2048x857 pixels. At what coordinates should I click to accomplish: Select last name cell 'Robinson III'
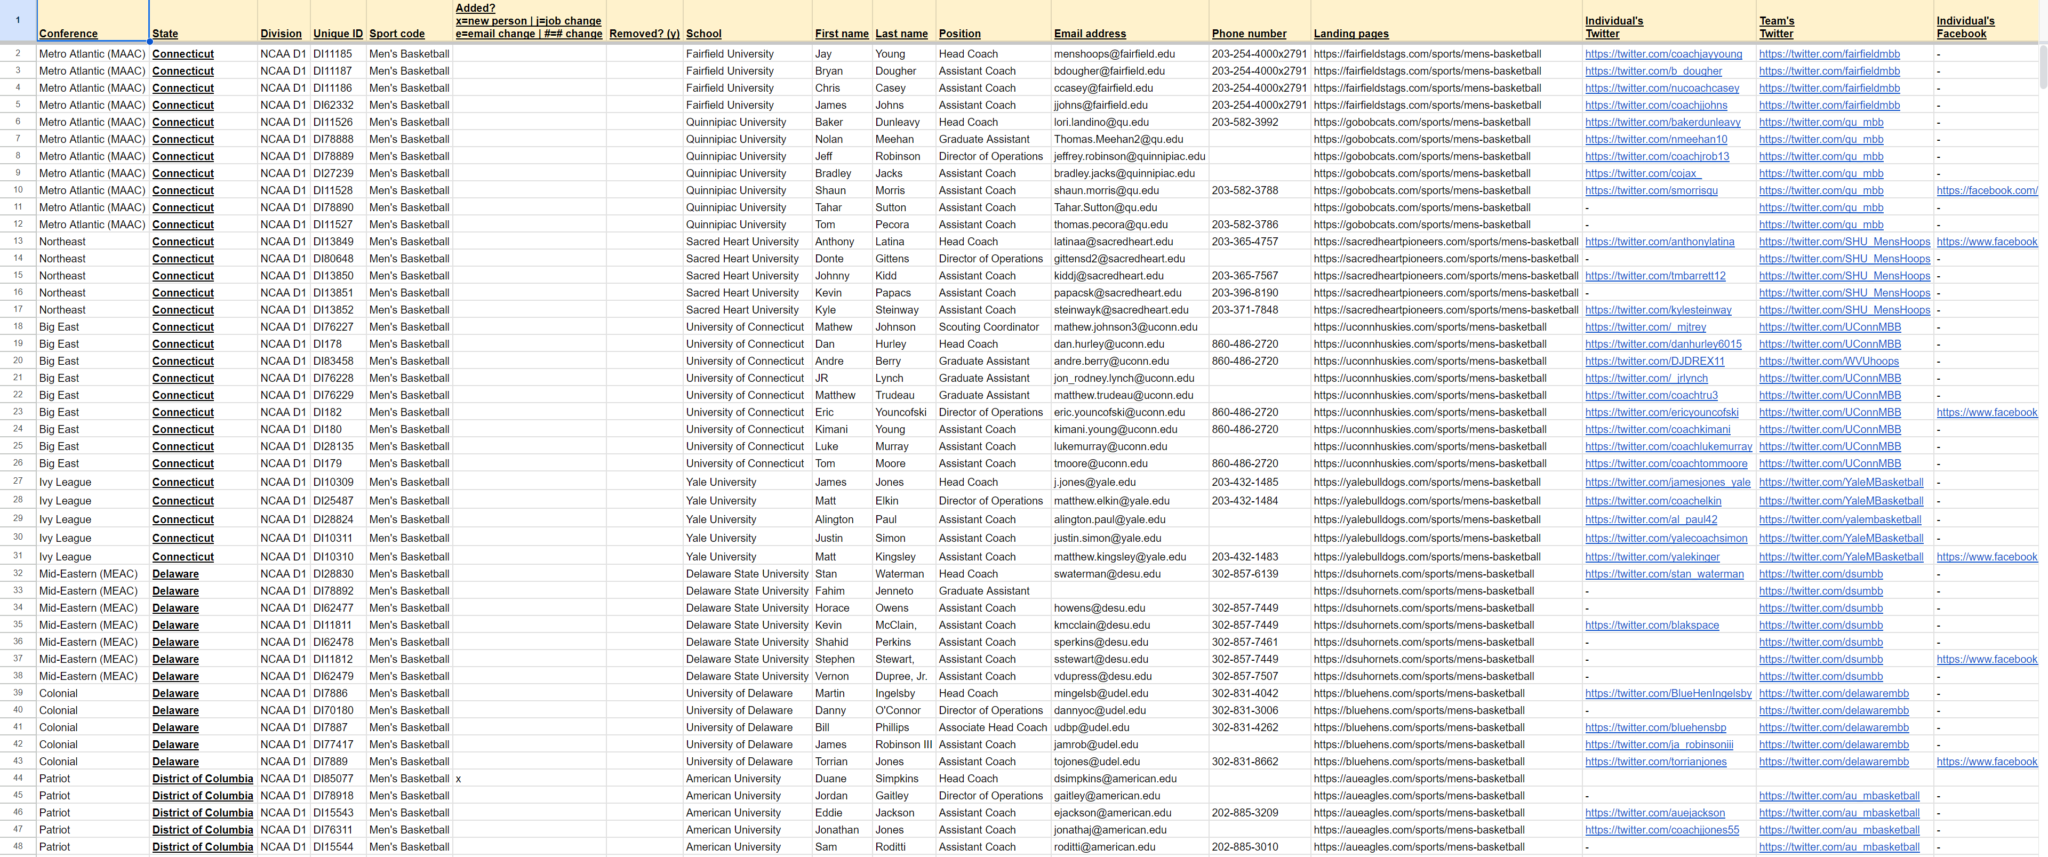[904, 744]
